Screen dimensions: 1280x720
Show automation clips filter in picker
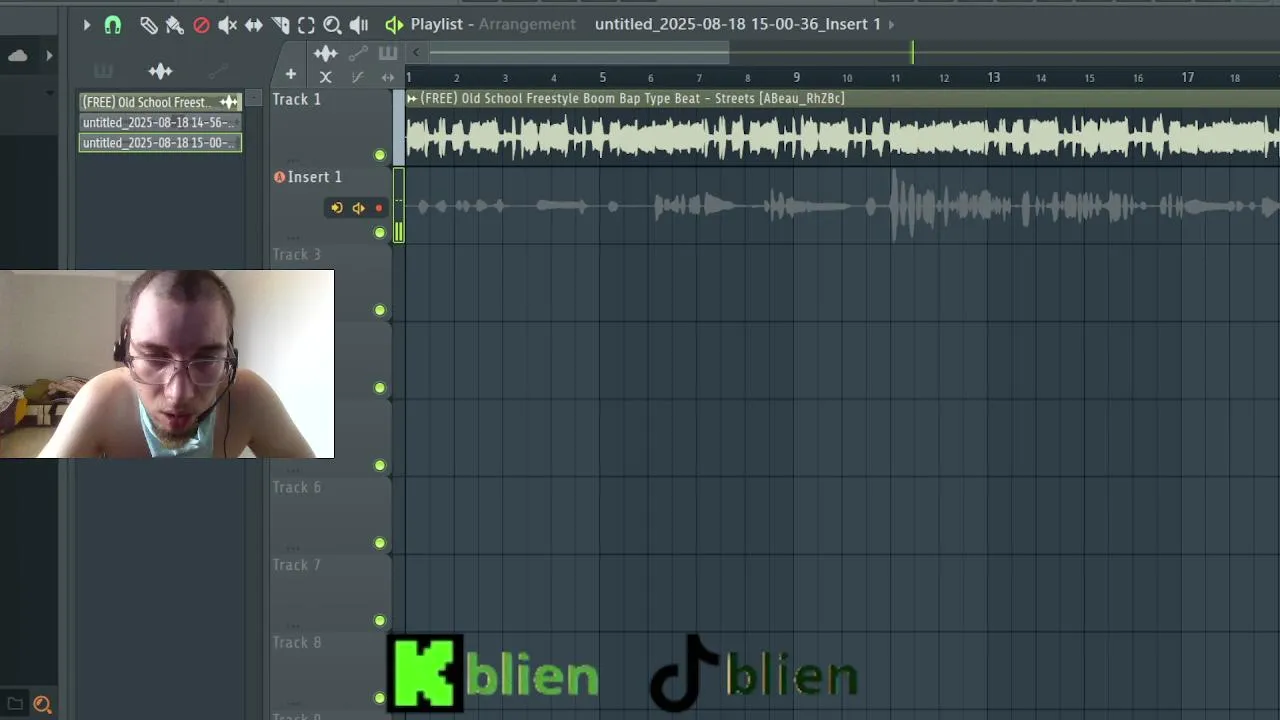coord(218,71)
